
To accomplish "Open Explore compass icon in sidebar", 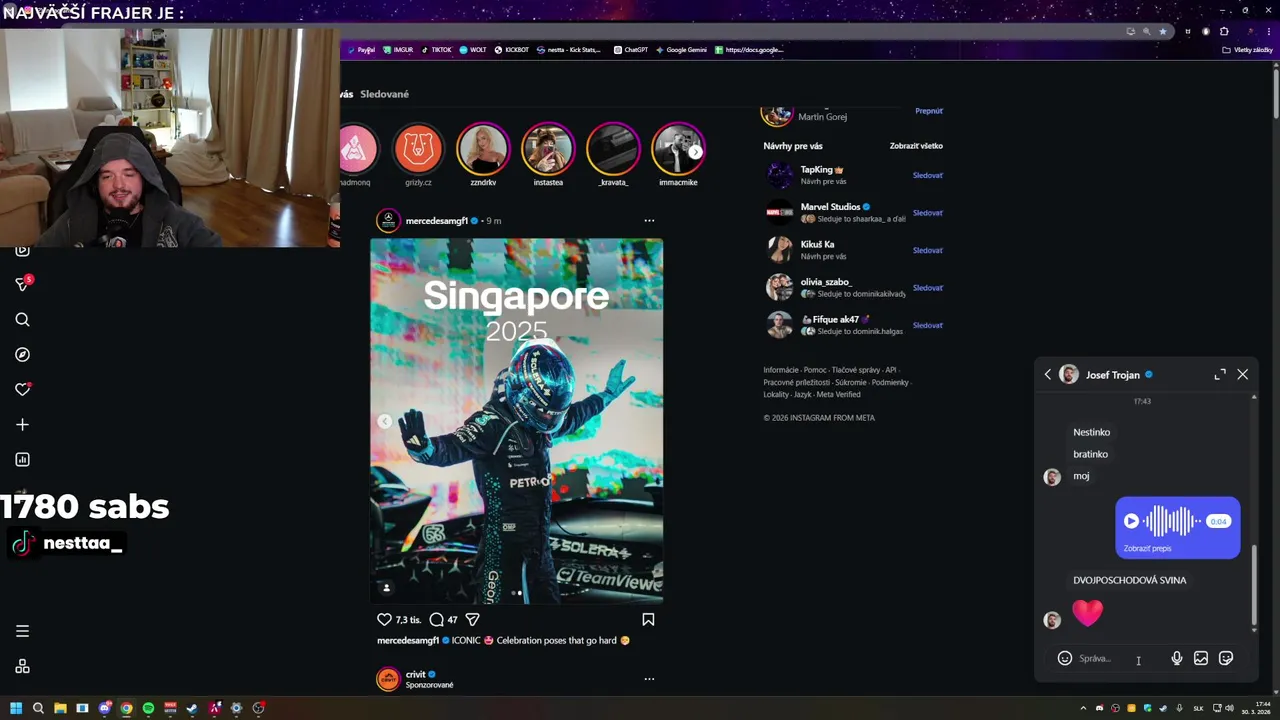I will coord(23,355).
